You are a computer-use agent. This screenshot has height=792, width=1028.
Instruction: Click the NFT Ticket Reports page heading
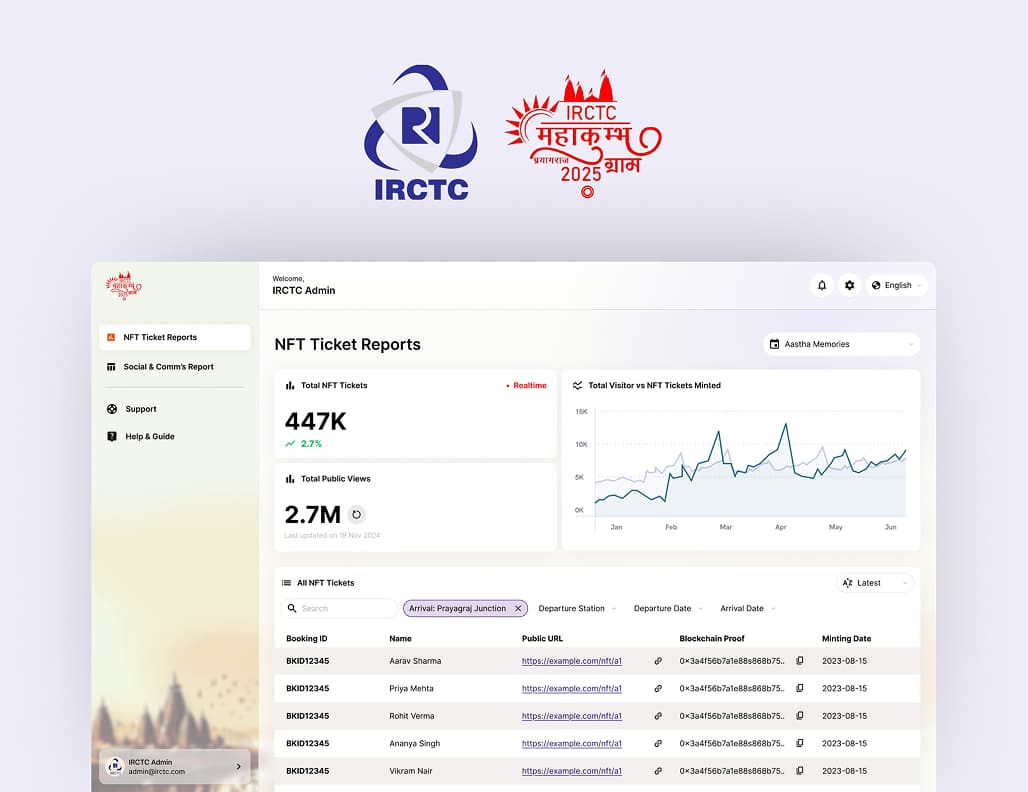coord(347,344)
